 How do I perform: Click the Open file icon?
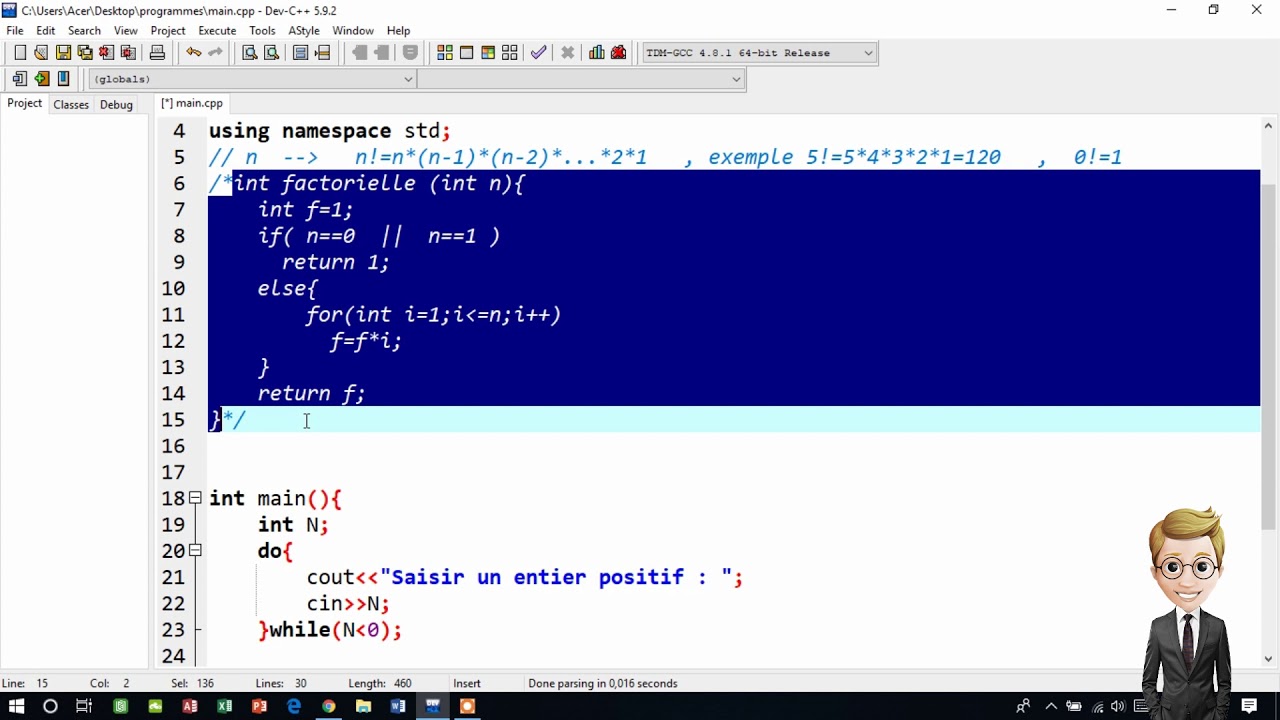click(x=41, y=53)
